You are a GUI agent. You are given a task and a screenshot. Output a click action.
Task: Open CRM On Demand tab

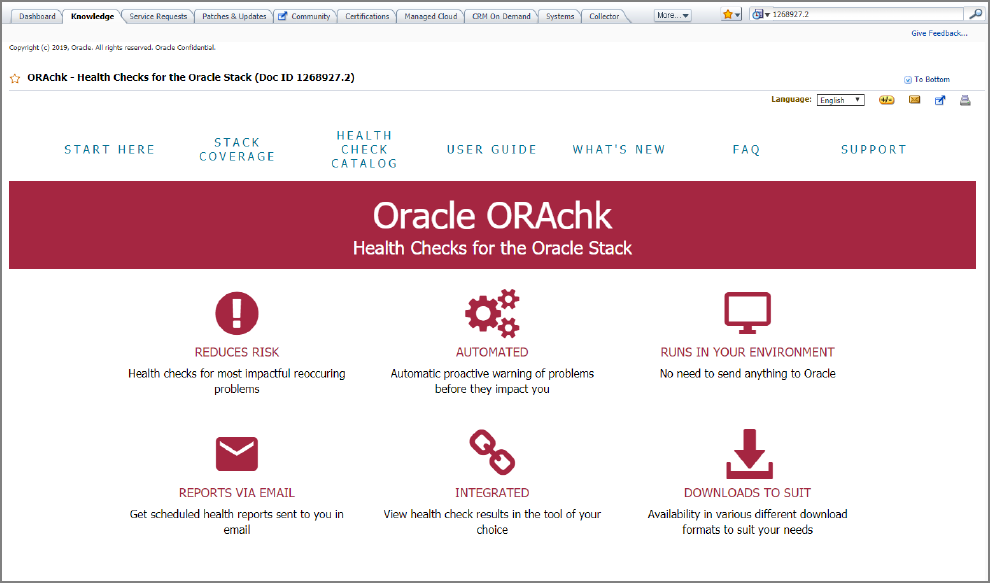coord(501,16)
